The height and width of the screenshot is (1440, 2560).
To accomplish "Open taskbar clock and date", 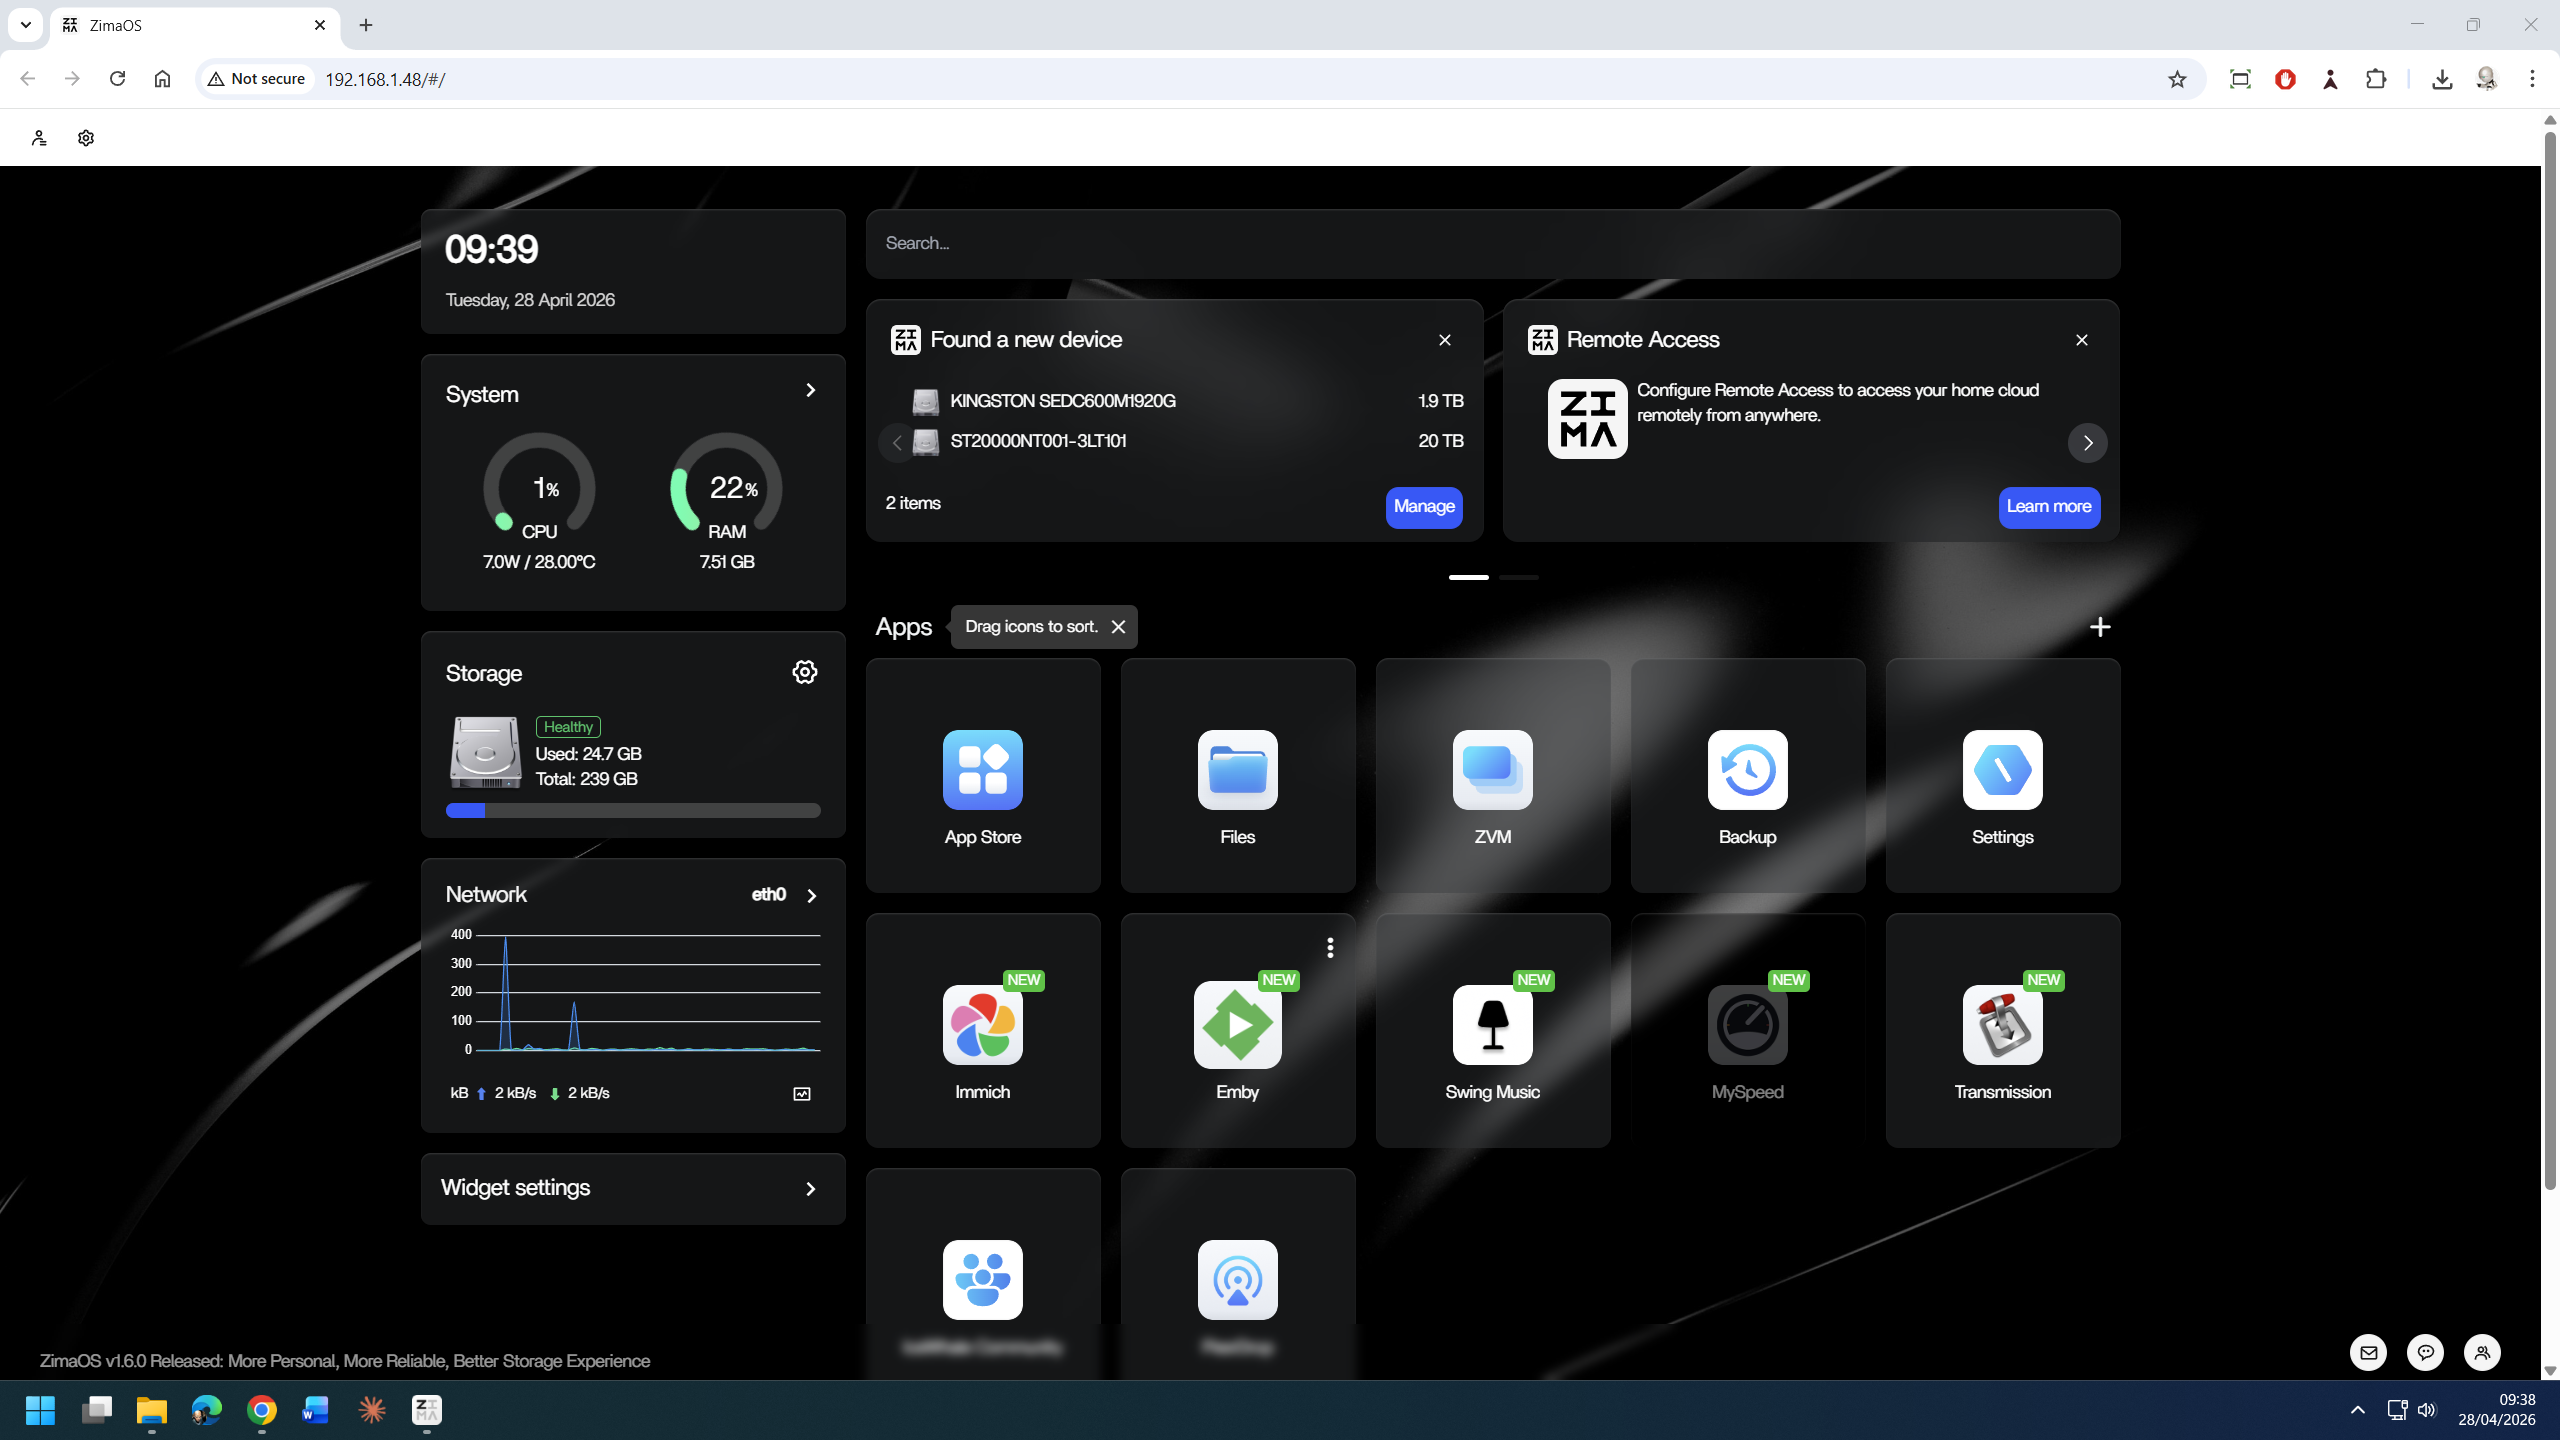I will coord(2497,1410).
